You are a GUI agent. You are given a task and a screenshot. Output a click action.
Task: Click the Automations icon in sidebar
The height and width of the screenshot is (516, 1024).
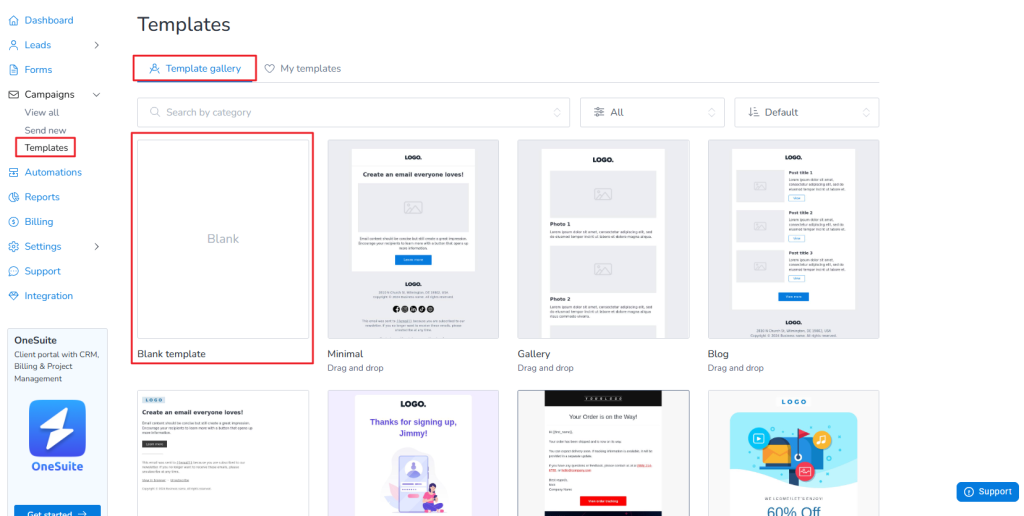[13, 172]
